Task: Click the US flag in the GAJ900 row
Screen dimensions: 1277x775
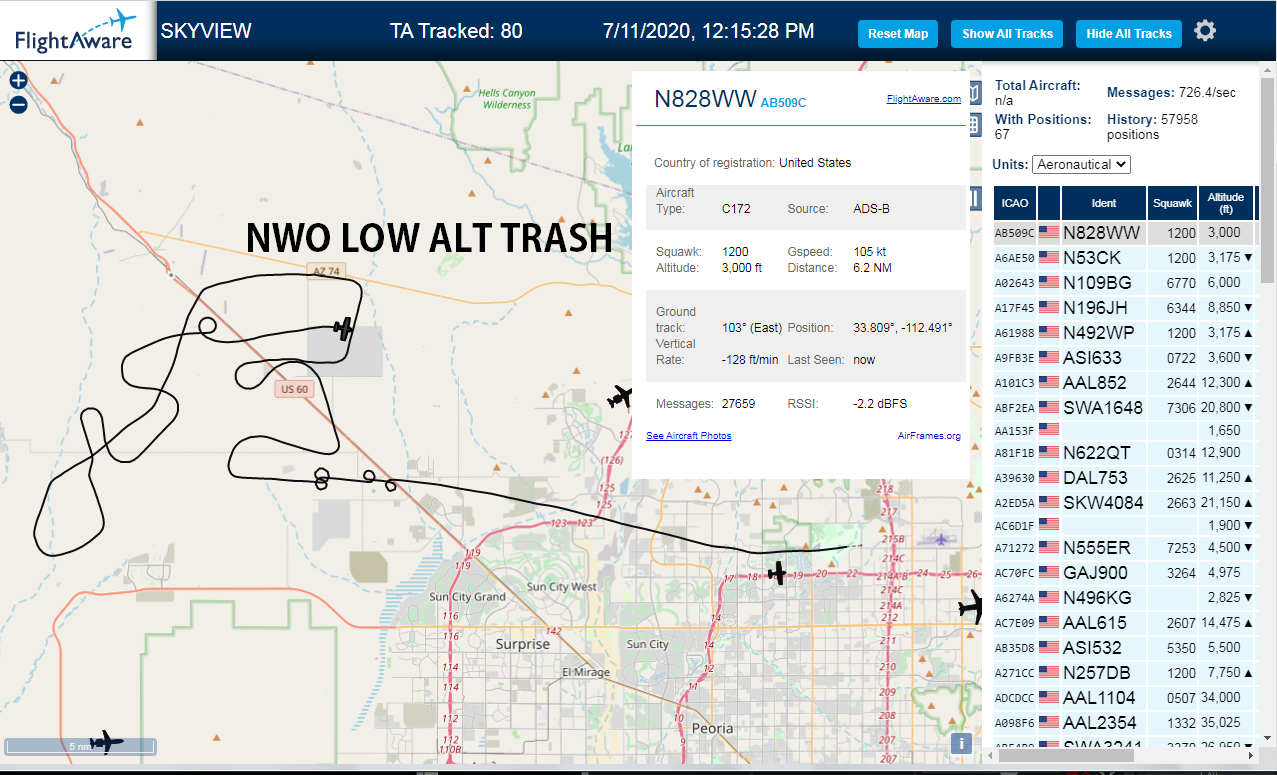Action: coord(1049,573)
